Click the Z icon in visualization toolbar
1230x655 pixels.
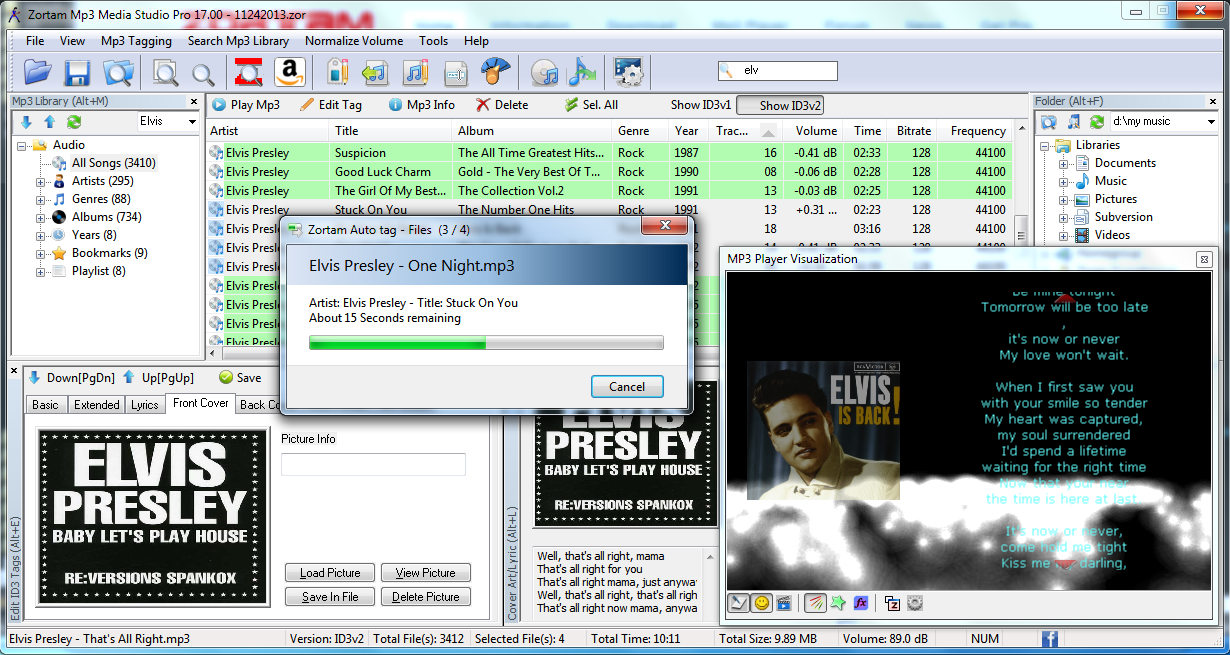[892, 603]
